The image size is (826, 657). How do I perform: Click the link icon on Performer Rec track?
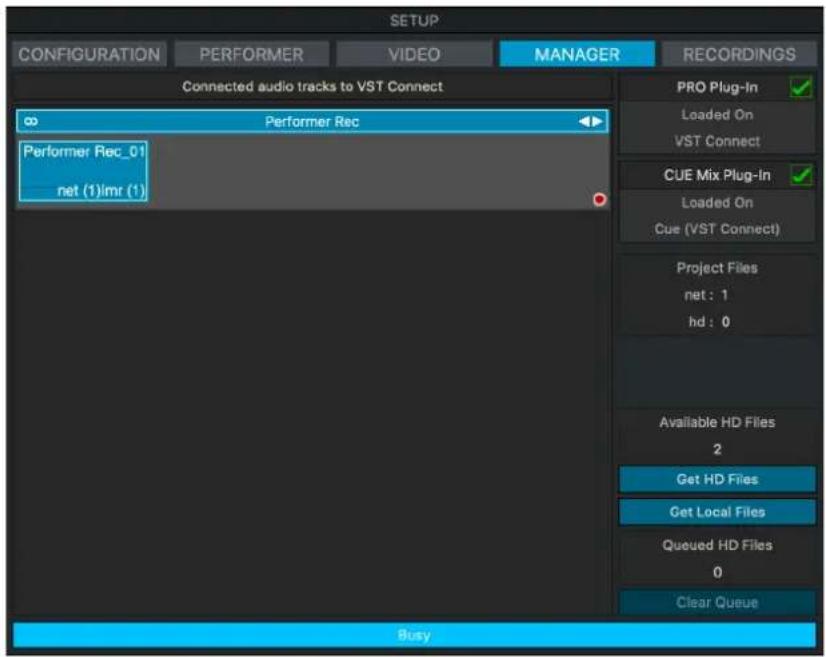point(31,122)
